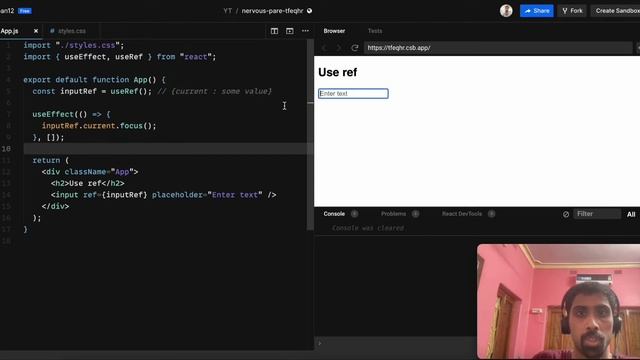Click the sandbox privacy globe icon
This screenshot has height=360, width=640.
click(x=309, y=11)
